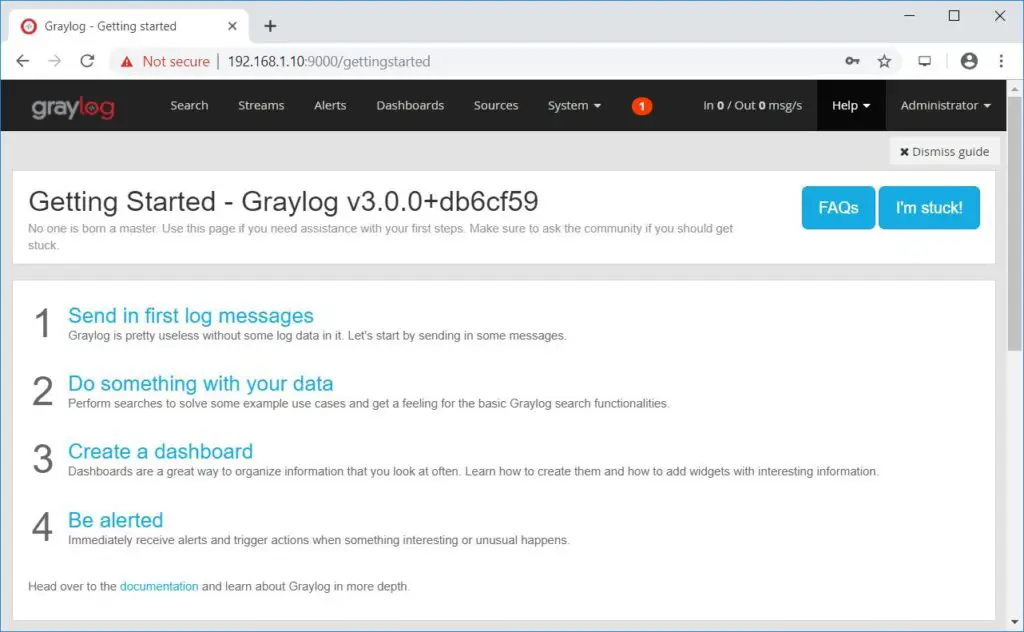Click the Graylog logo in navbar

(73, 108)
